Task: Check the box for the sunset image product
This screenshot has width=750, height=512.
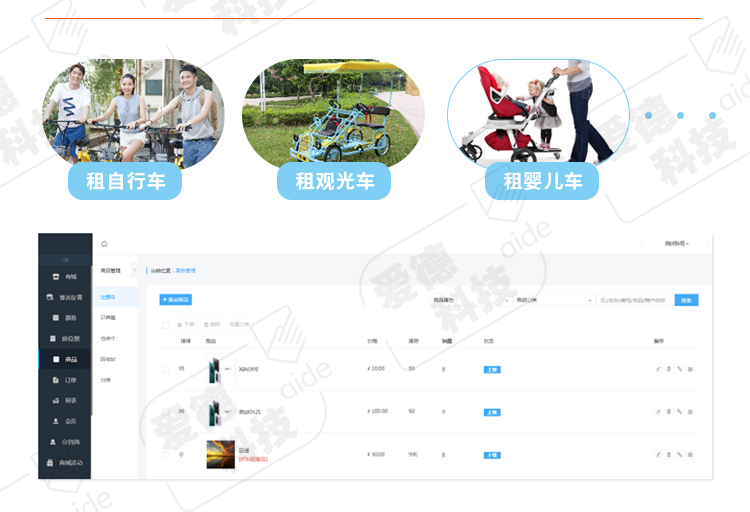Action: pos(166,454)
